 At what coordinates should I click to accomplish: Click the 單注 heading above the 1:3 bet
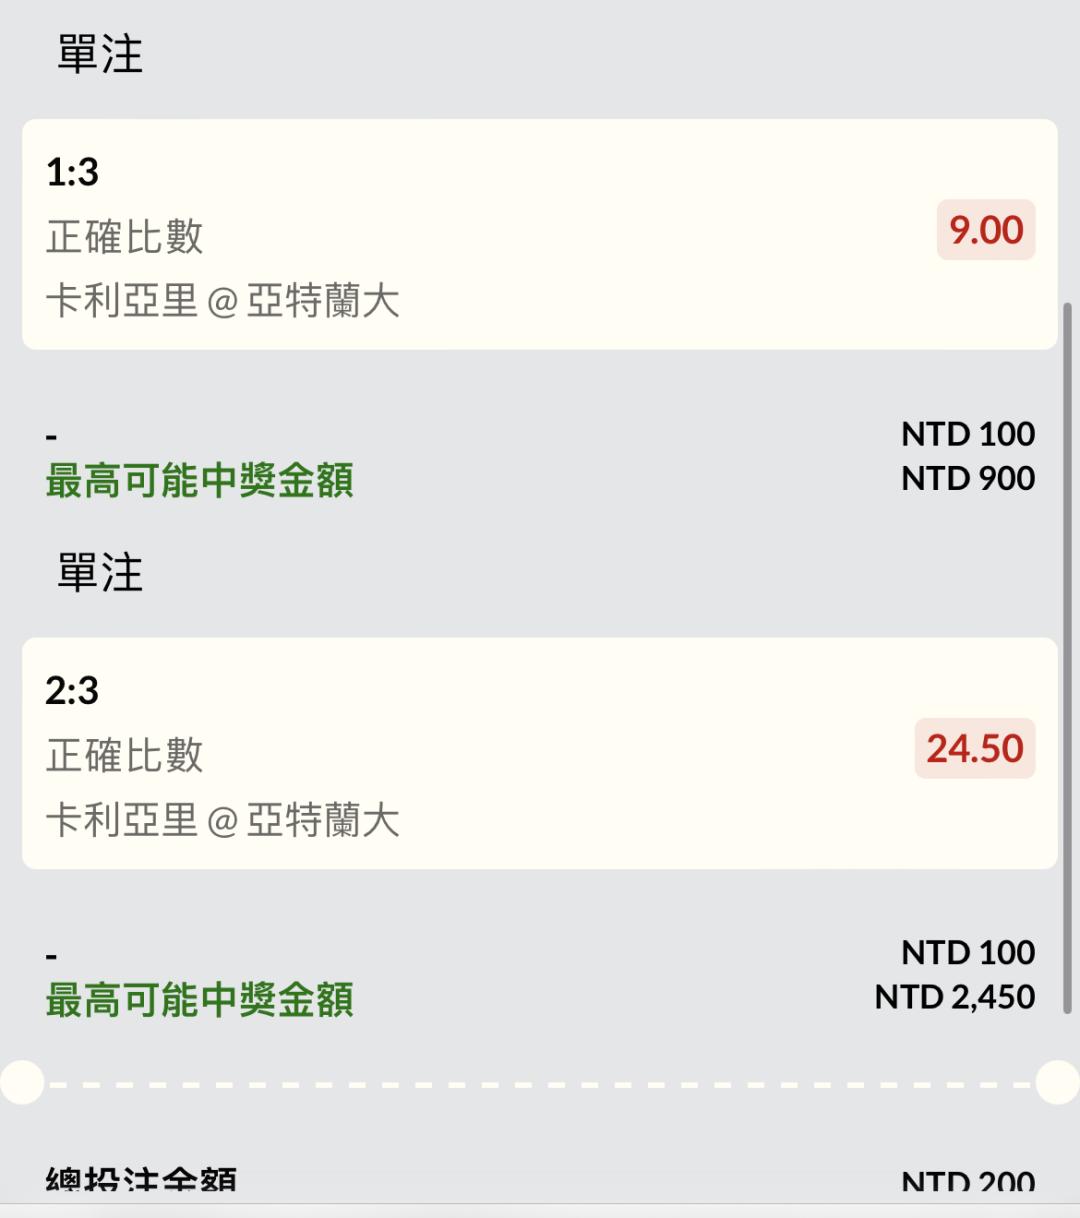pos(100,54)
